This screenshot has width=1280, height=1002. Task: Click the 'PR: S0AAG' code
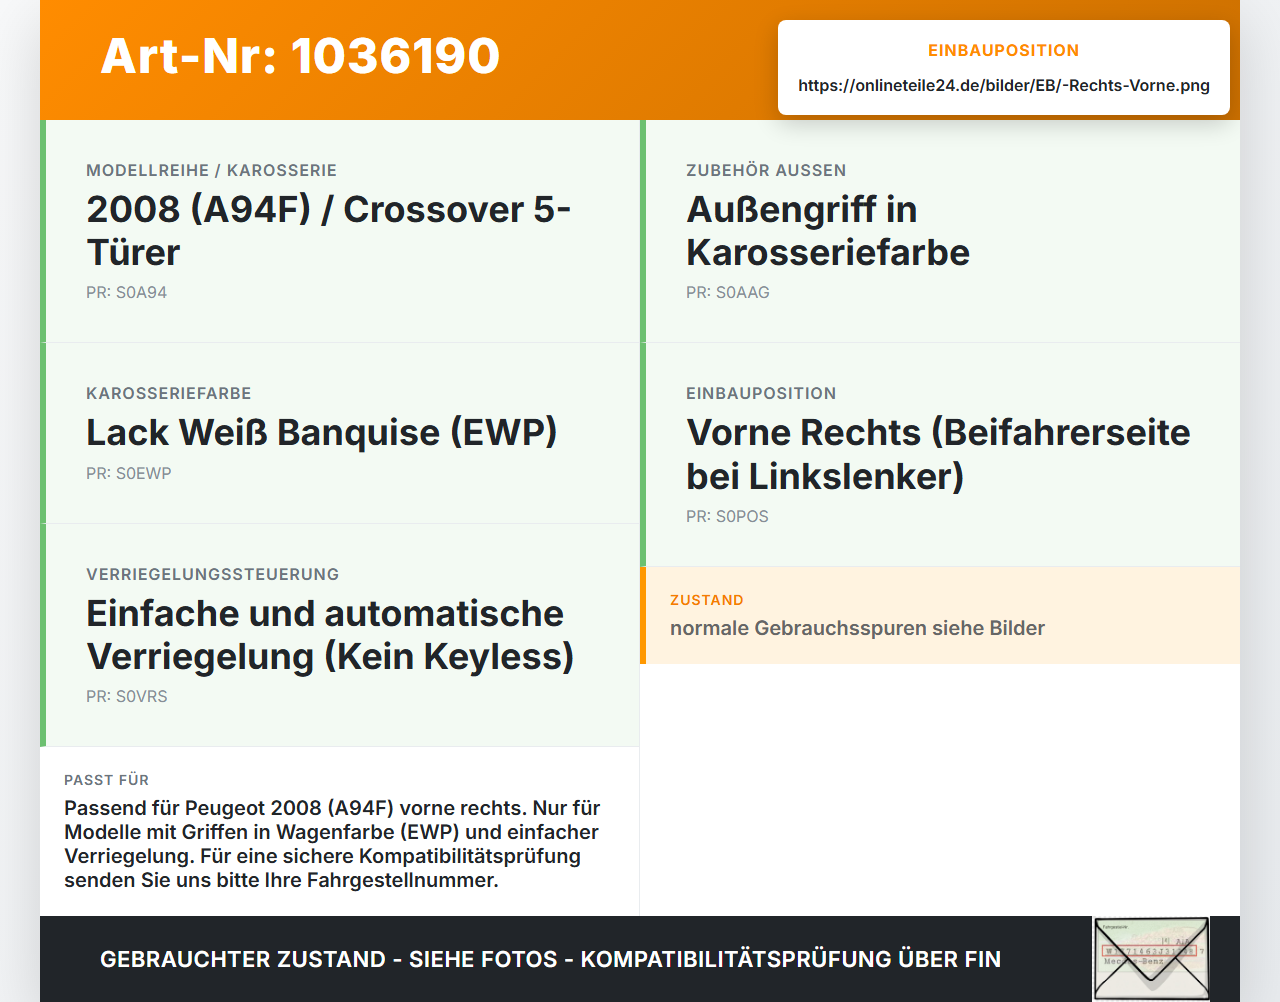(x=728, y=292)
